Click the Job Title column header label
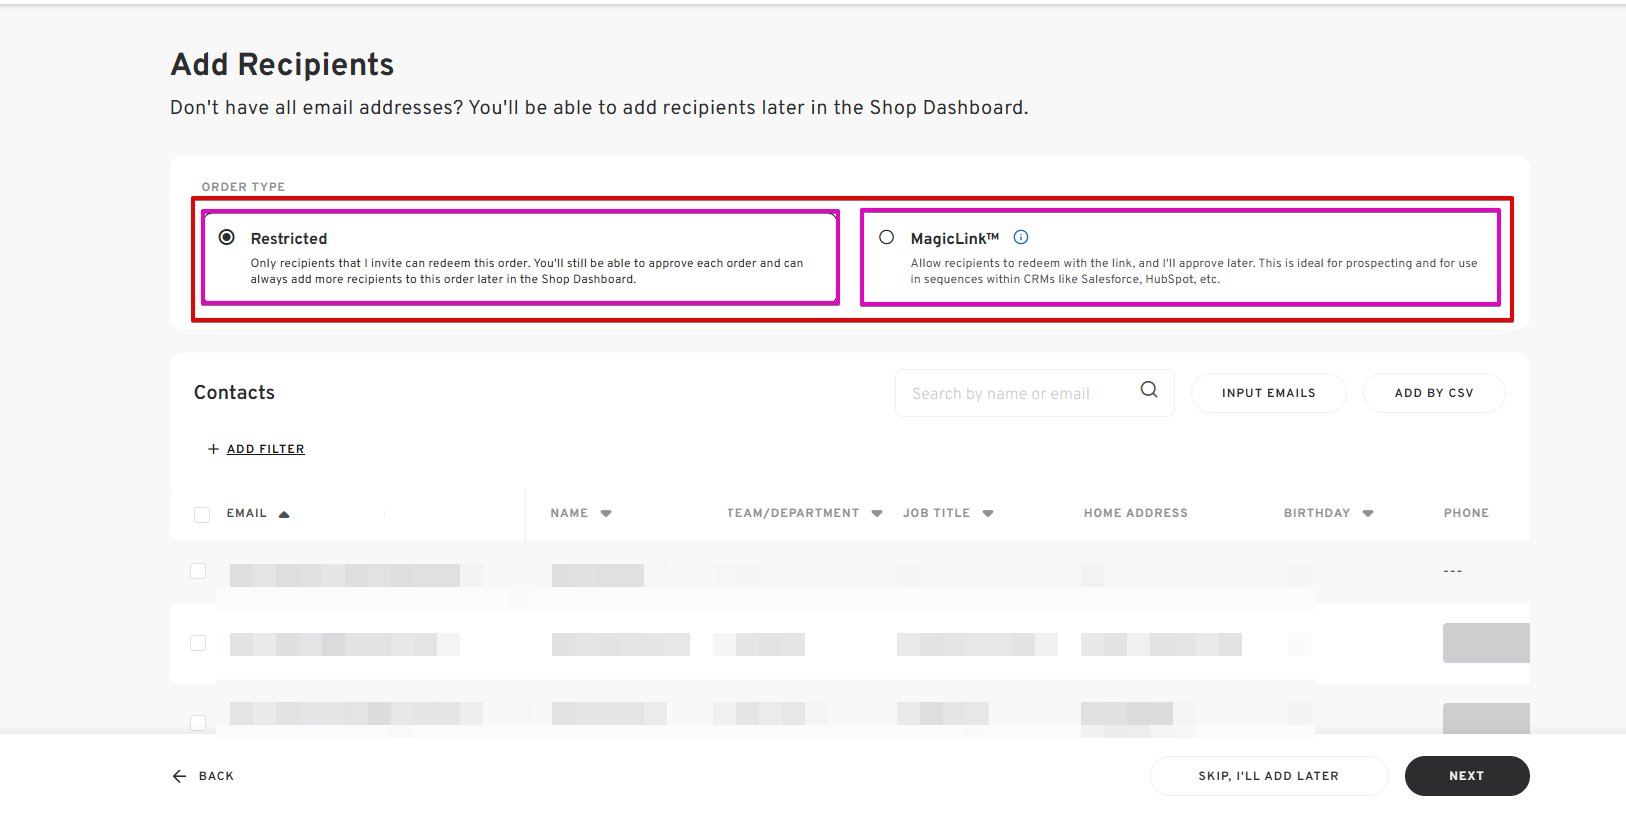Image resolution: width=1626 pixels, height=817 pixels. 936,513
